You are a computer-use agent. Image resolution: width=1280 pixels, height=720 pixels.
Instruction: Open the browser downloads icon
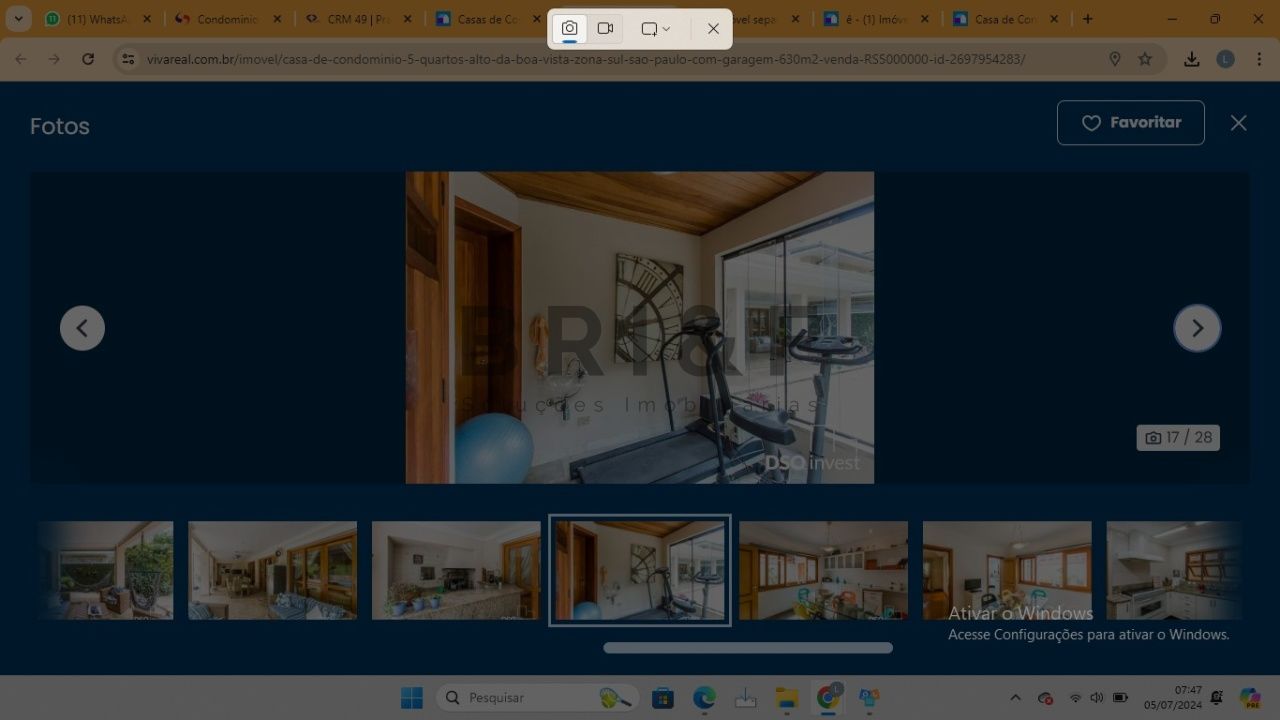[x=1191, y=59]
